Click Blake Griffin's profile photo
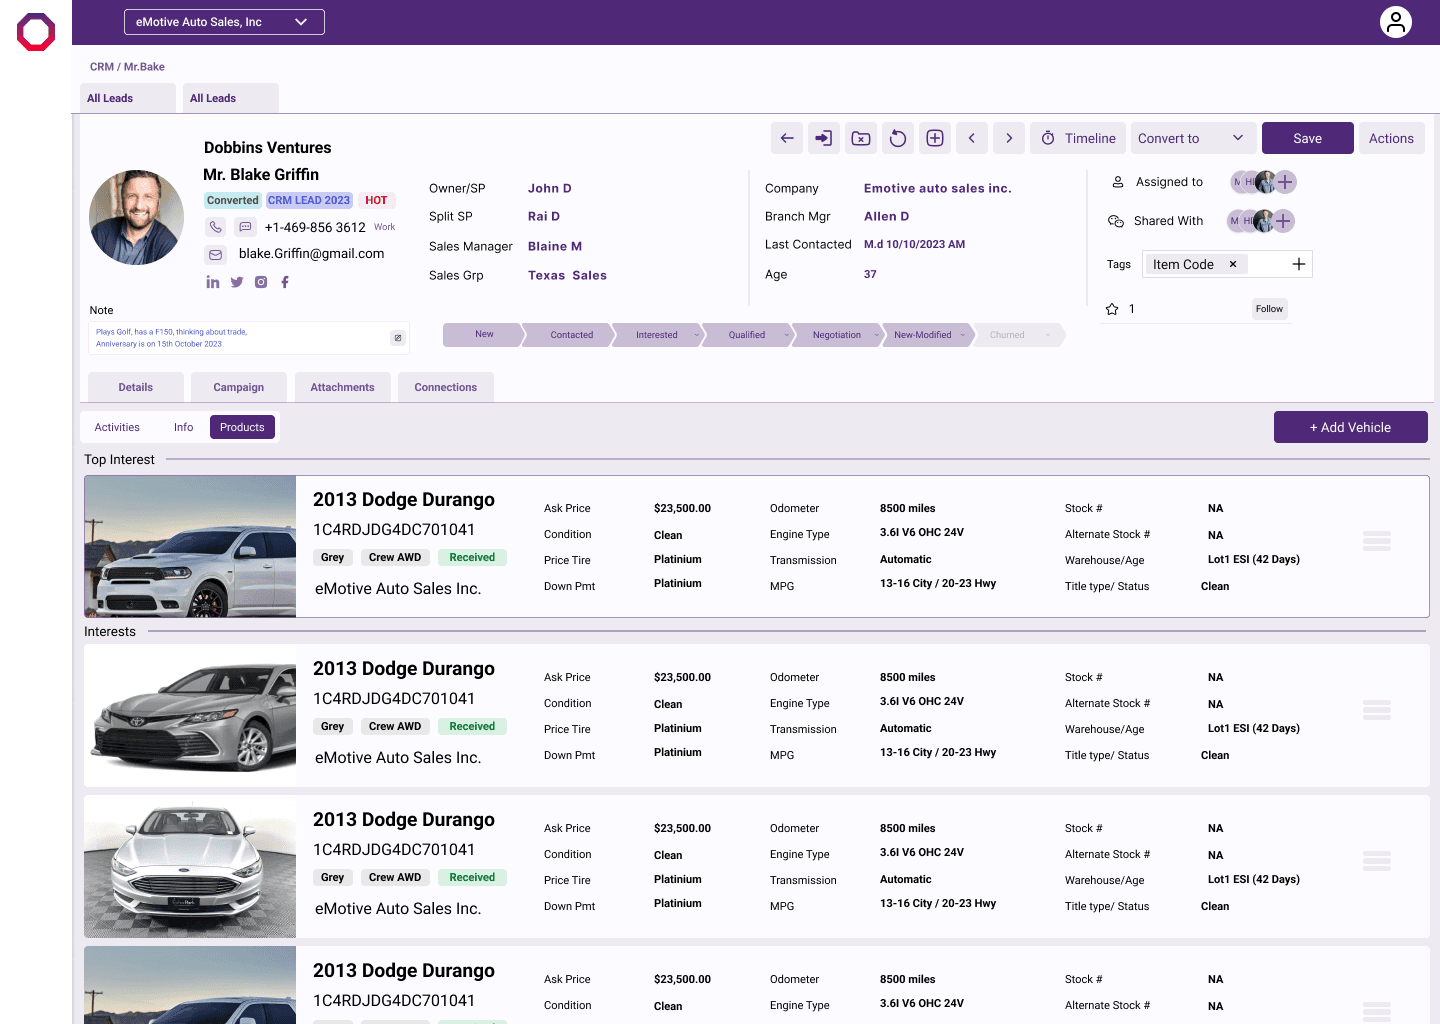The width and height of the screenshot is (1440, 1024). point(136,217)
